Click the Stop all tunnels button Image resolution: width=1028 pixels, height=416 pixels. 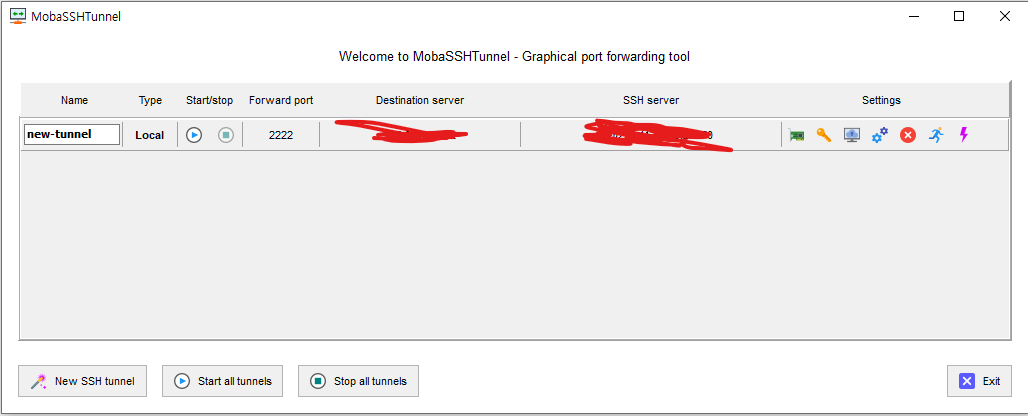pyautogui.click(x=358, y=381)
